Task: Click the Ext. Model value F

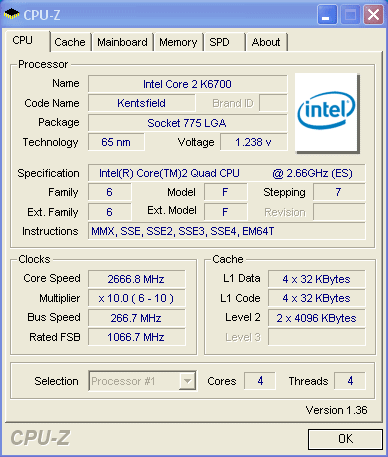Action: 225,212
